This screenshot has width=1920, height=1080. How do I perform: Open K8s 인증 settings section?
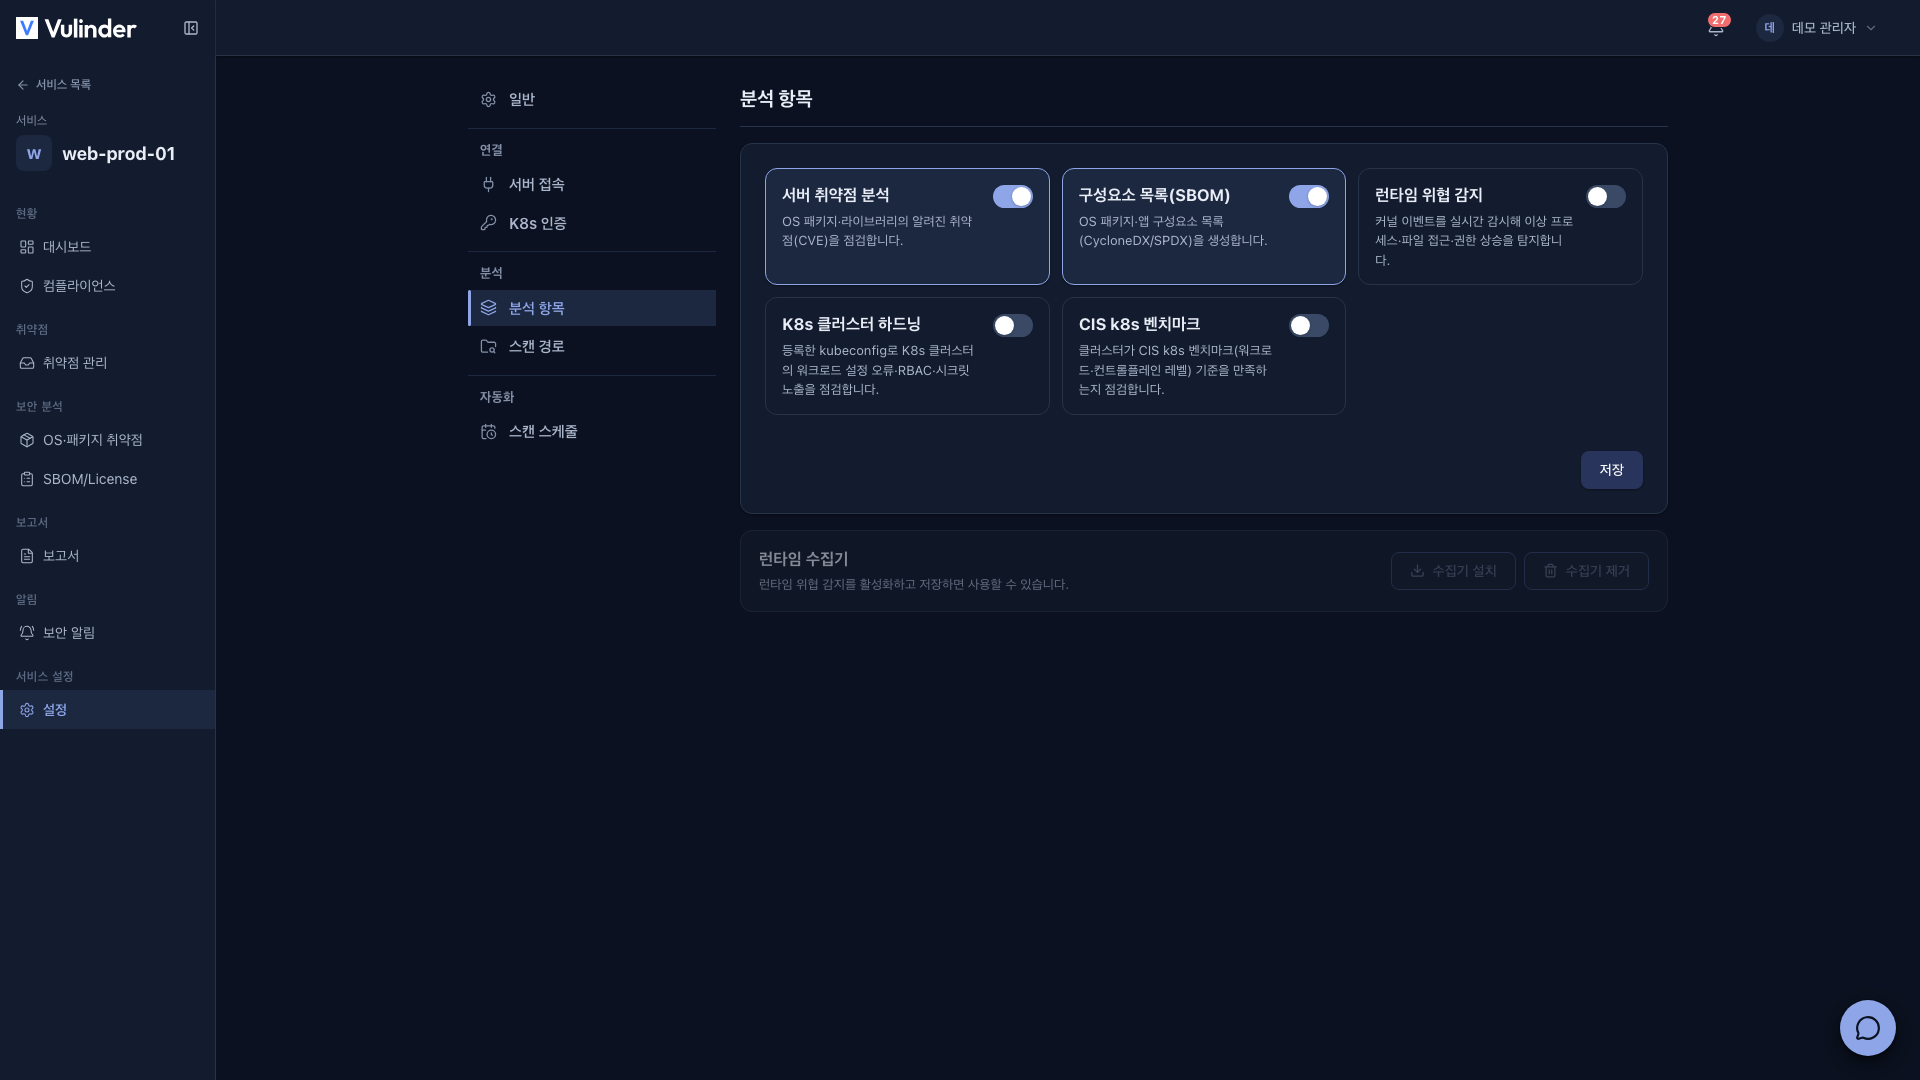[x=592, y=223]
